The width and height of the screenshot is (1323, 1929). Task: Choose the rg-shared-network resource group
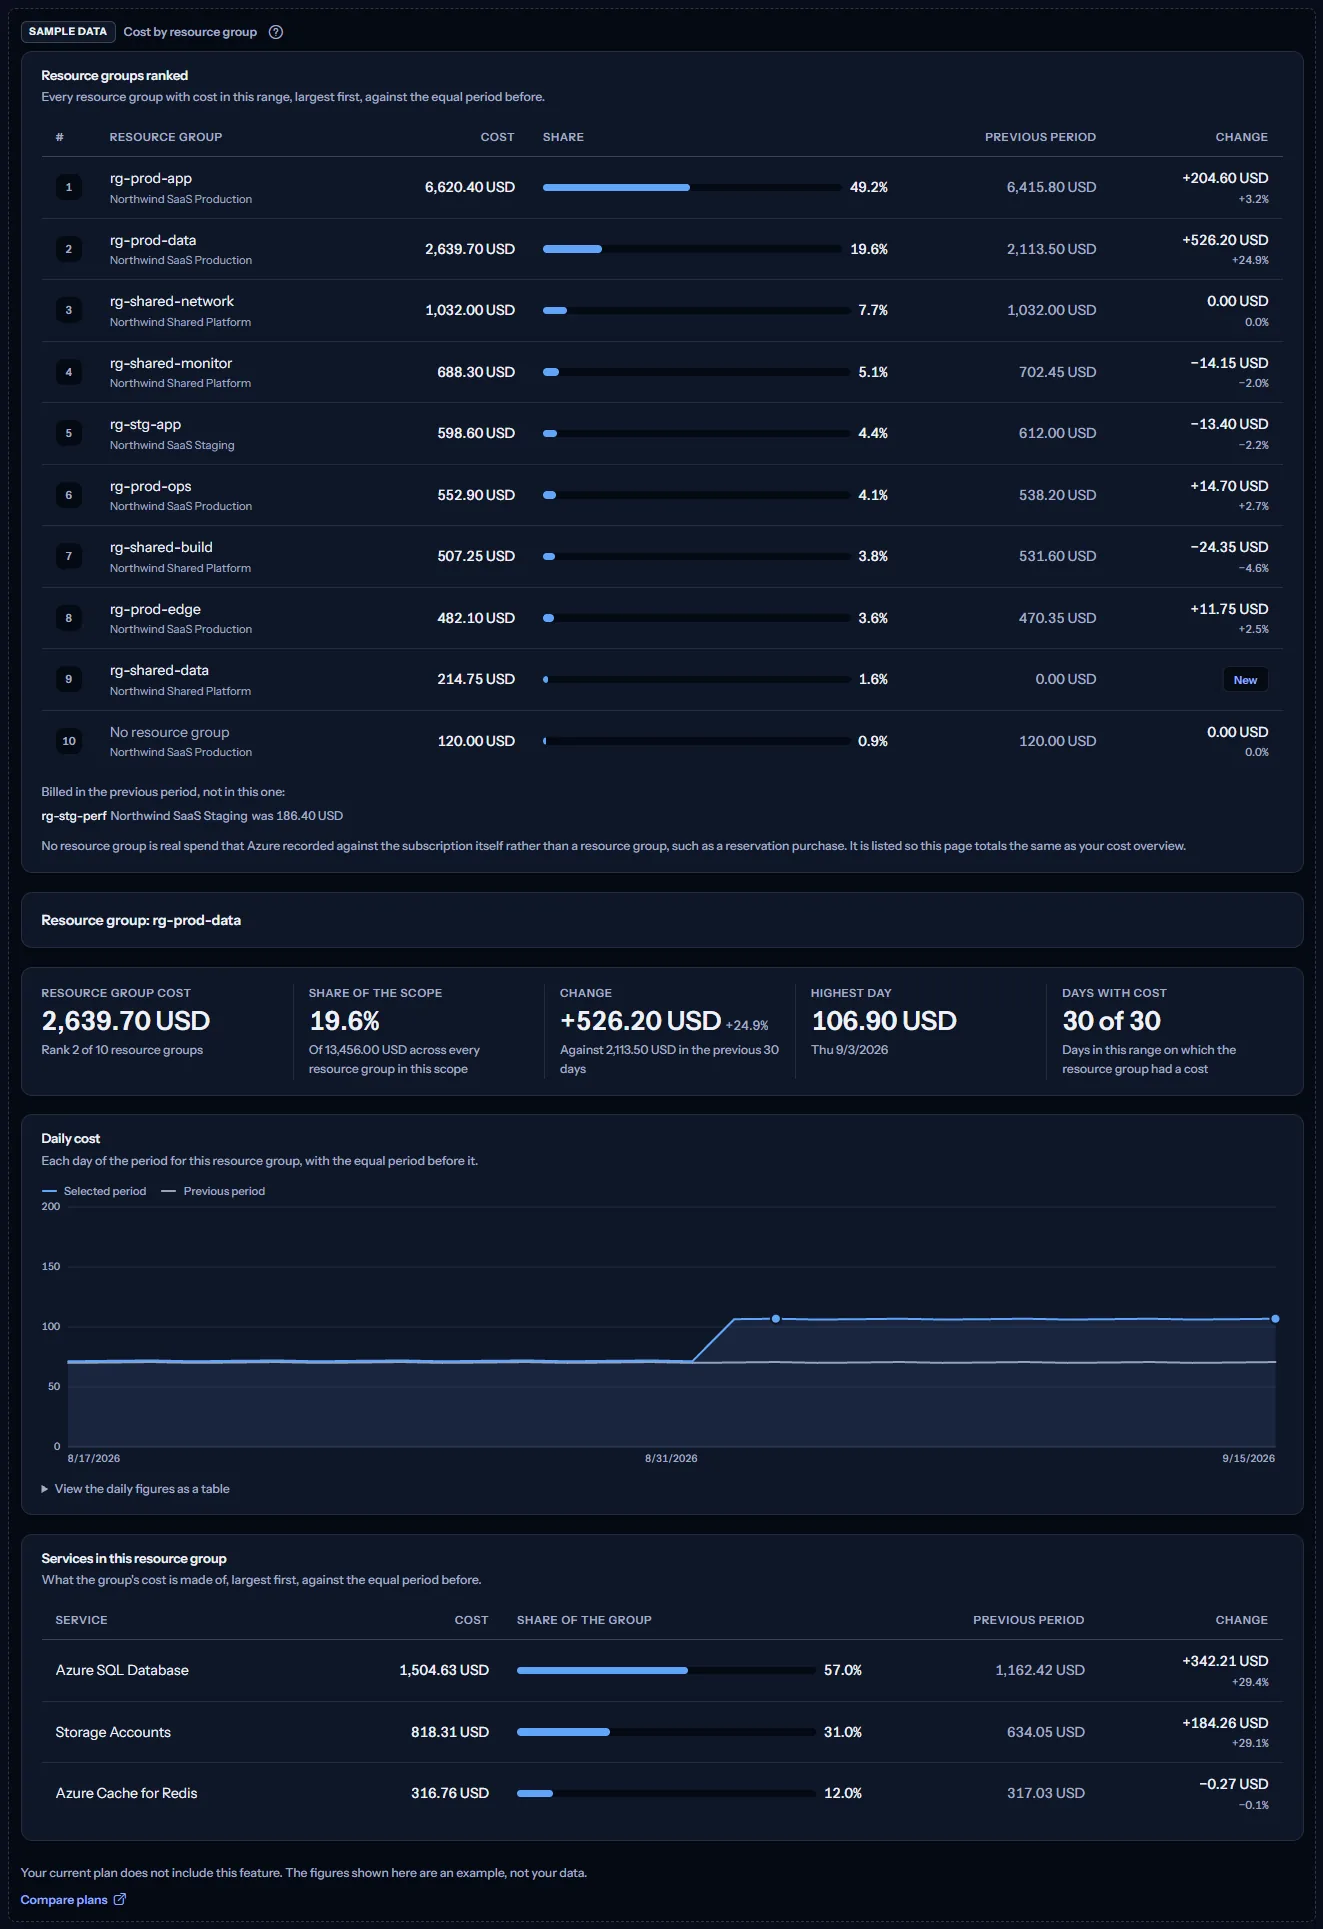pyautogui.click(x=172, y=301)
